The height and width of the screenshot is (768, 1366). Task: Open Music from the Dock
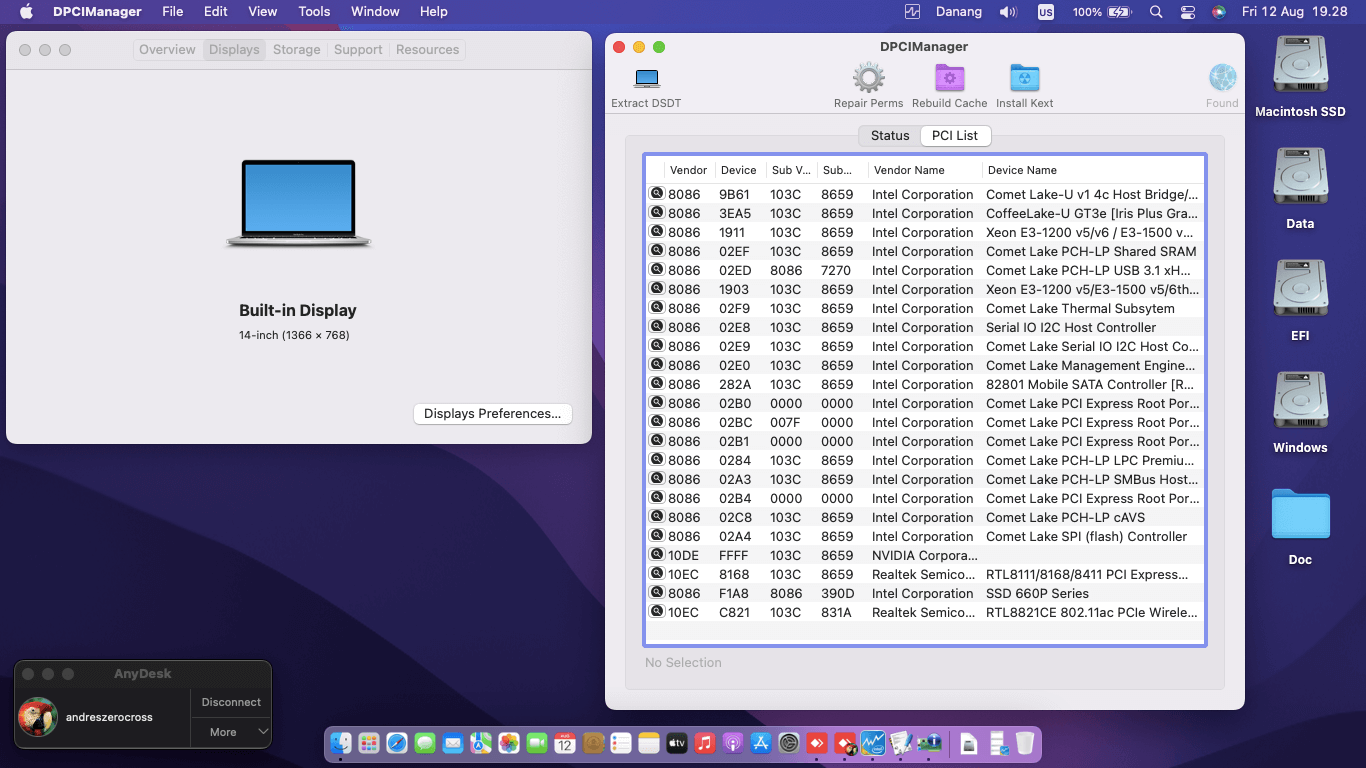click(705, 743)
